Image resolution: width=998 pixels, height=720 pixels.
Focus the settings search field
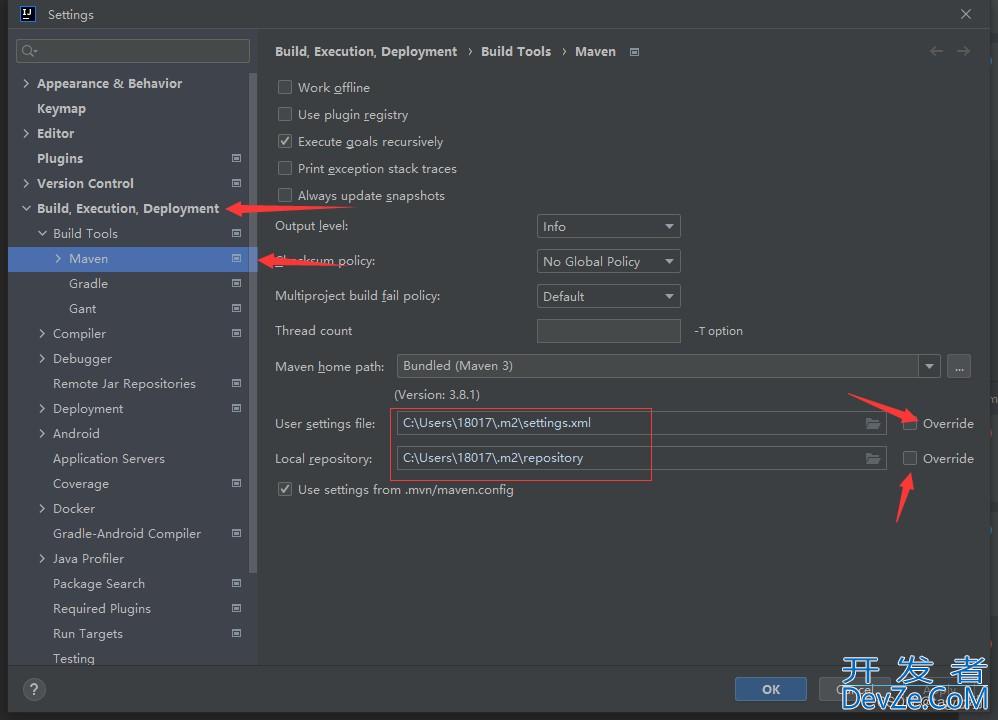[x=133, y=51]
